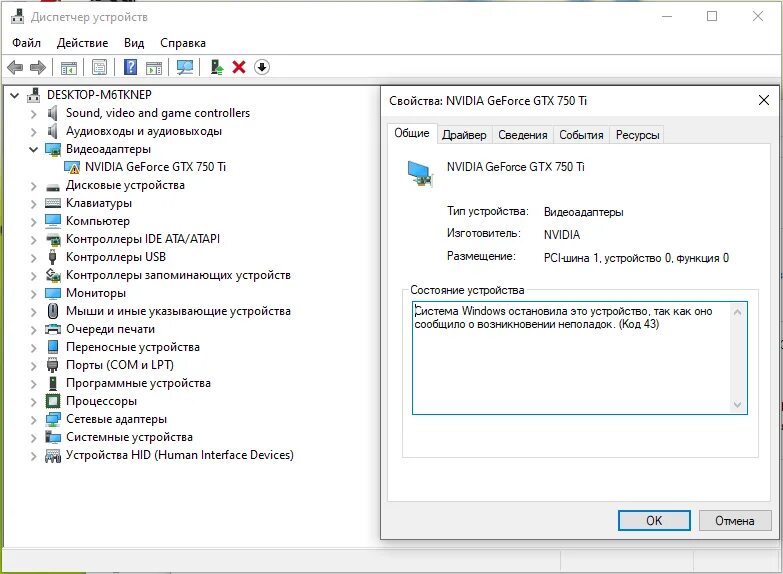Screen dimensions: 783x574
Task: Select the Мониторы tree row
Action: 96,293
